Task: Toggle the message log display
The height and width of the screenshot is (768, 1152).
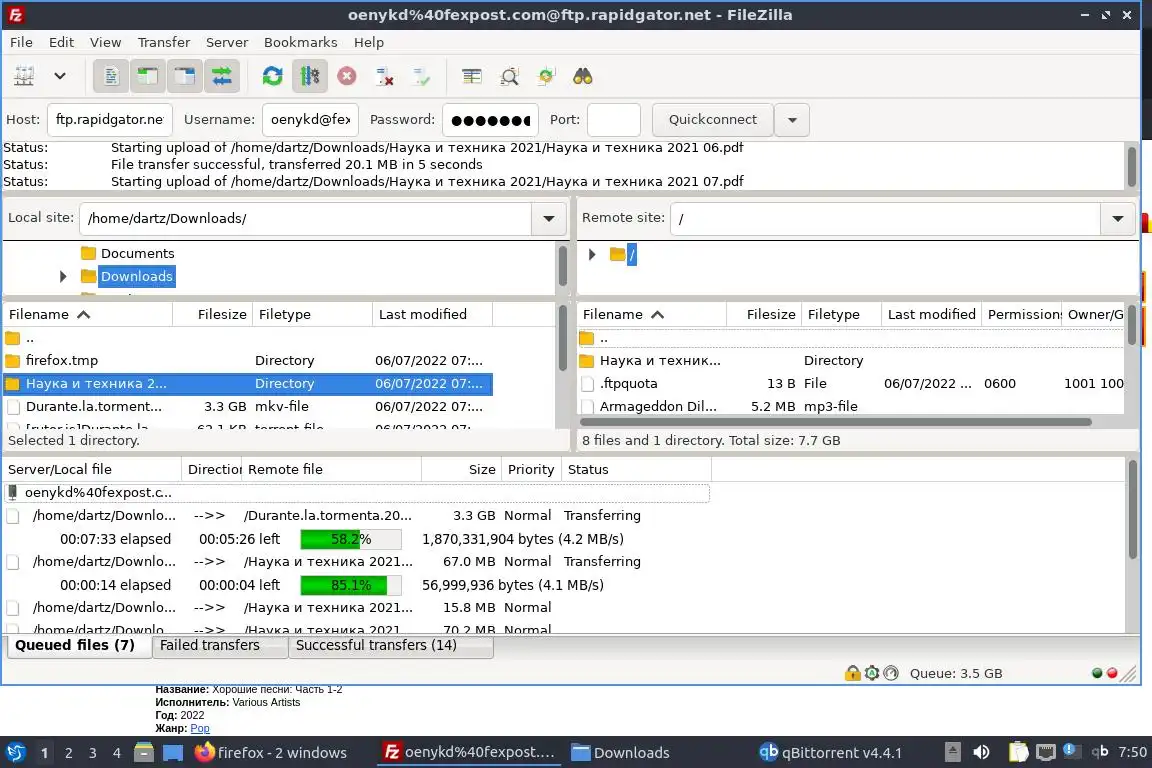Action: tap(111, 76)
